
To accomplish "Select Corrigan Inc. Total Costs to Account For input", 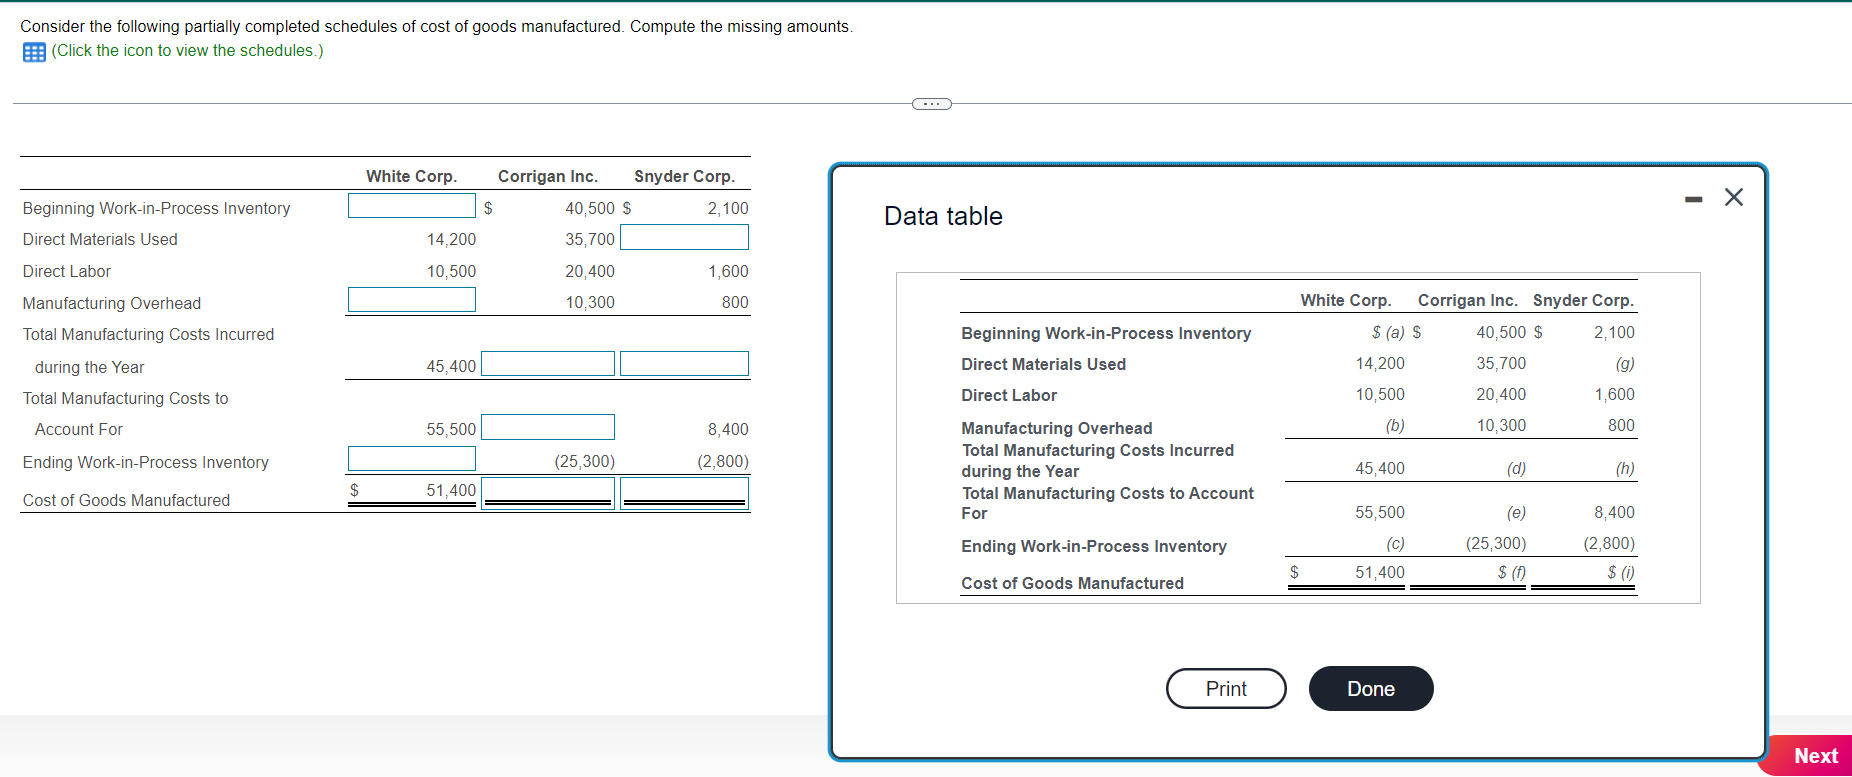I will (x=548, y=427).
